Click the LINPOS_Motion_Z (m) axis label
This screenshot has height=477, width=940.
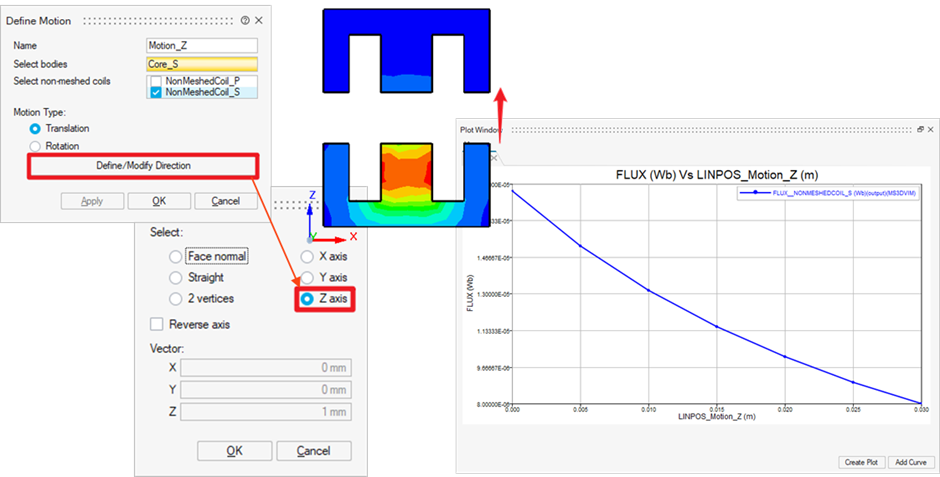tap(717, 416)
